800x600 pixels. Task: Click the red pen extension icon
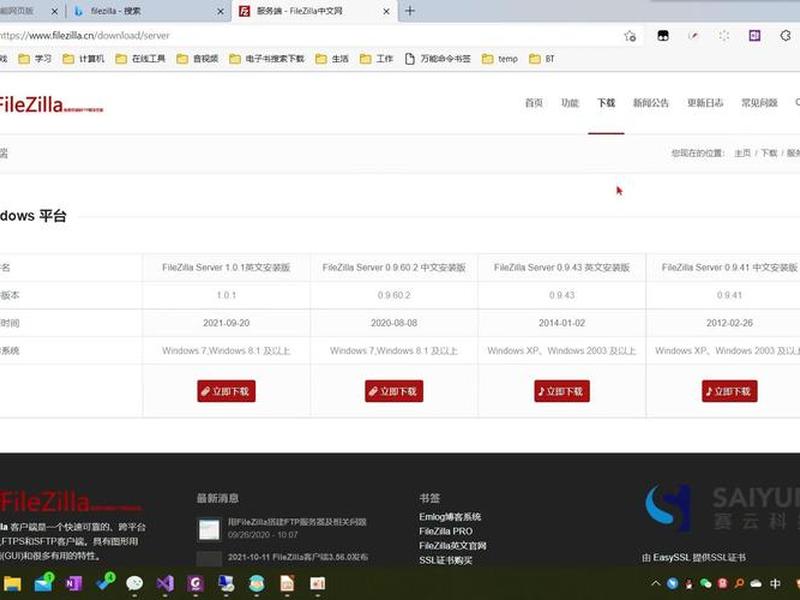tap(693, 36)
